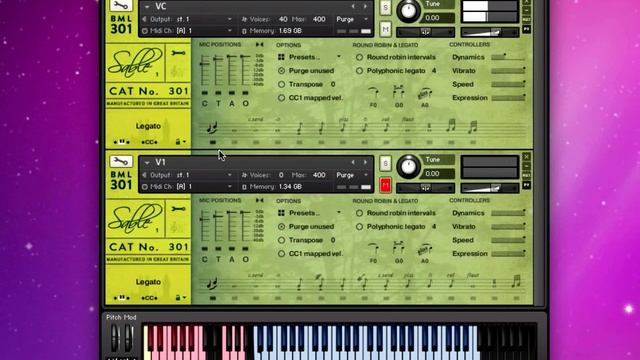This screenshot has height=360, width=640.
Task: Click the V1 Tune value 0.00
Action: pyautogui.click(x=433, y=173)
